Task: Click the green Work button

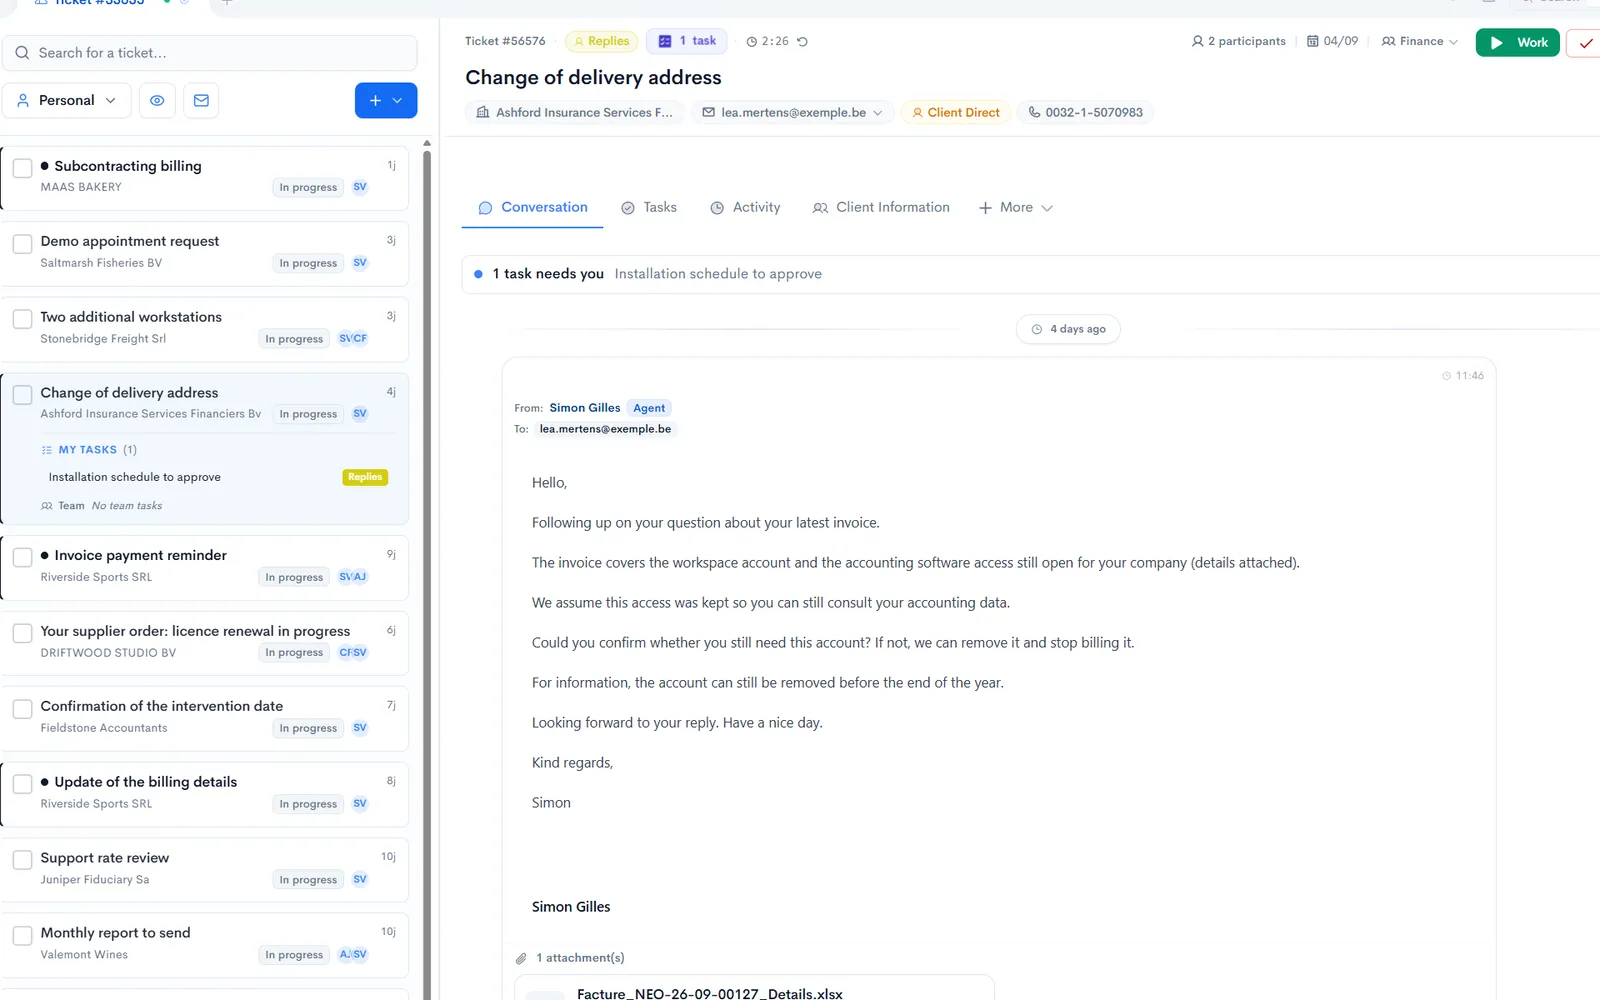Action: [1517, 42]
